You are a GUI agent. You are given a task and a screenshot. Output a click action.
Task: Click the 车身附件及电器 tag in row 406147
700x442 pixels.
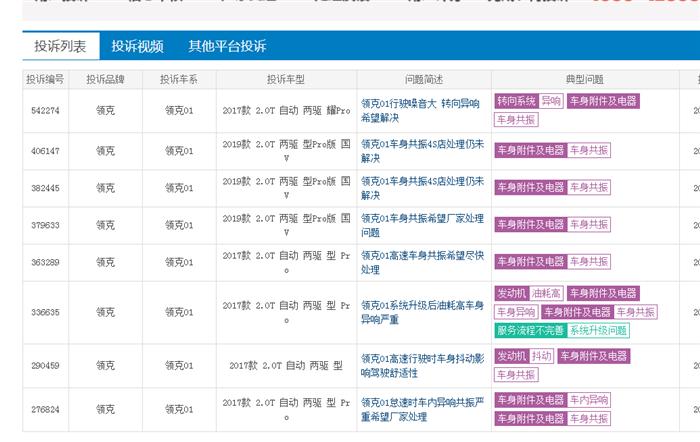pyautogui.click(x=531, y=150)
